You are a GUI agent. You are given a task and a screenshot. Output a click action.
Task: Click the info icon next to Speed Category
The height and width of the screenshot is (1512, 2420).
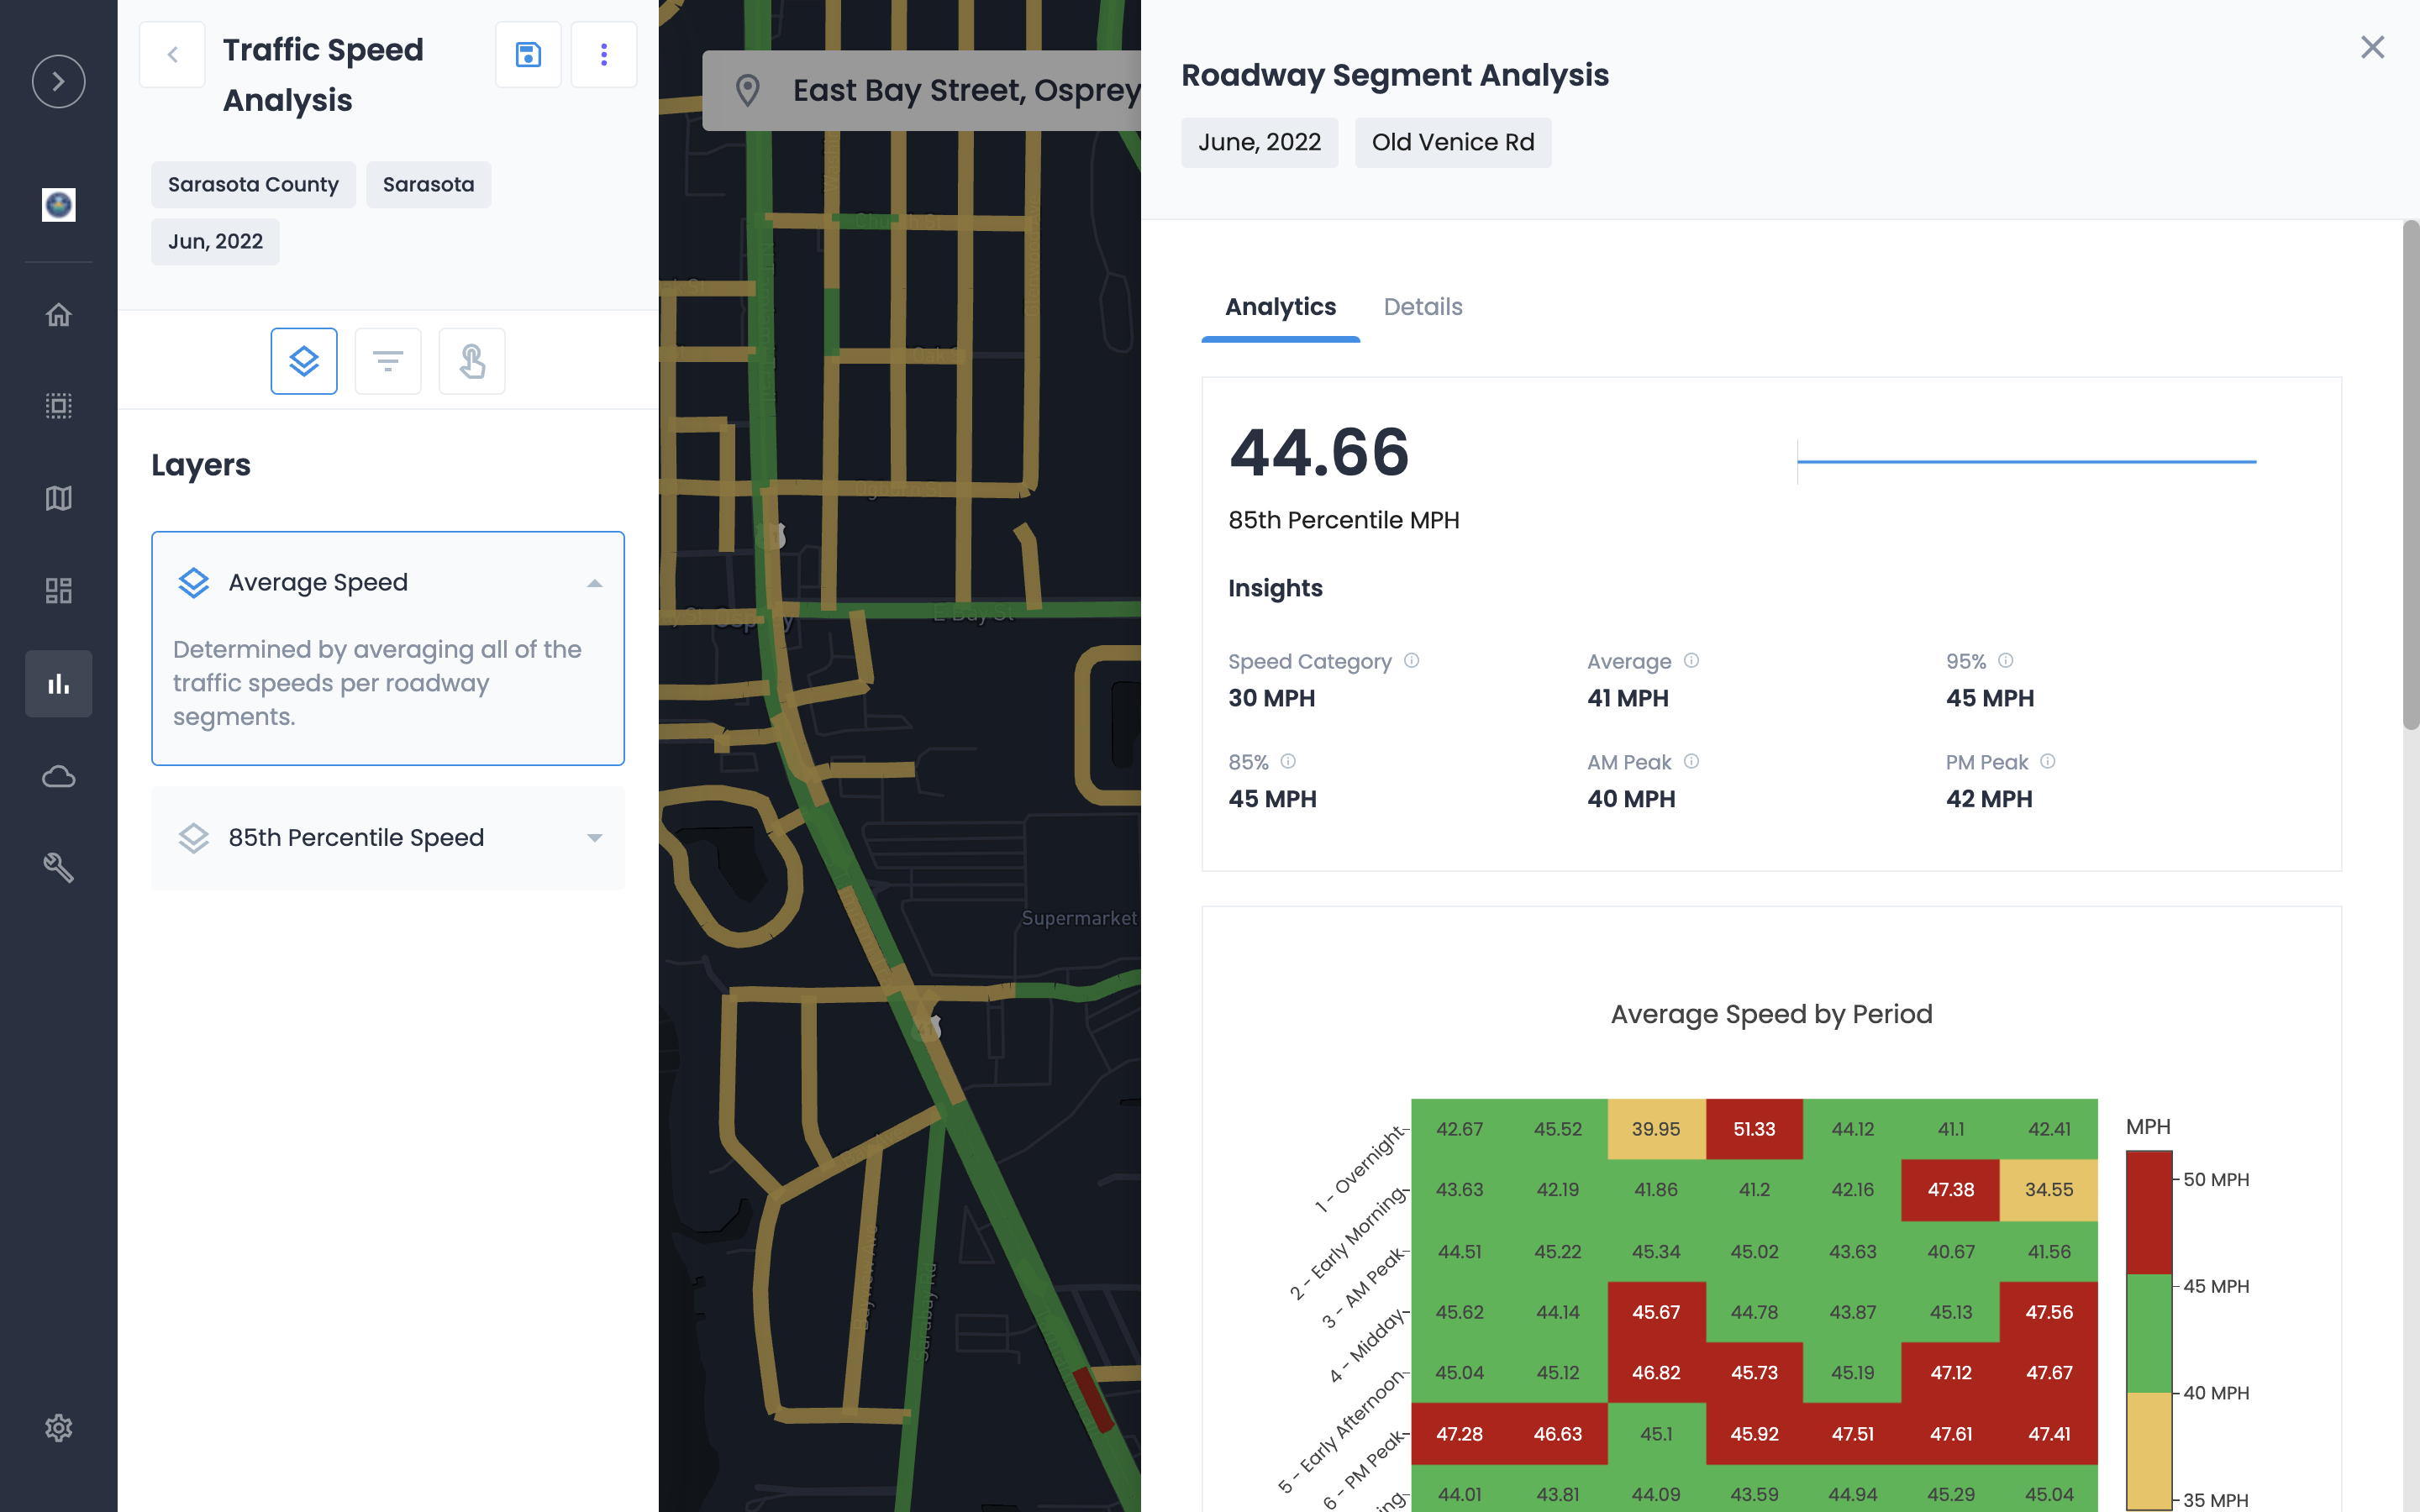pos(1411,660)
